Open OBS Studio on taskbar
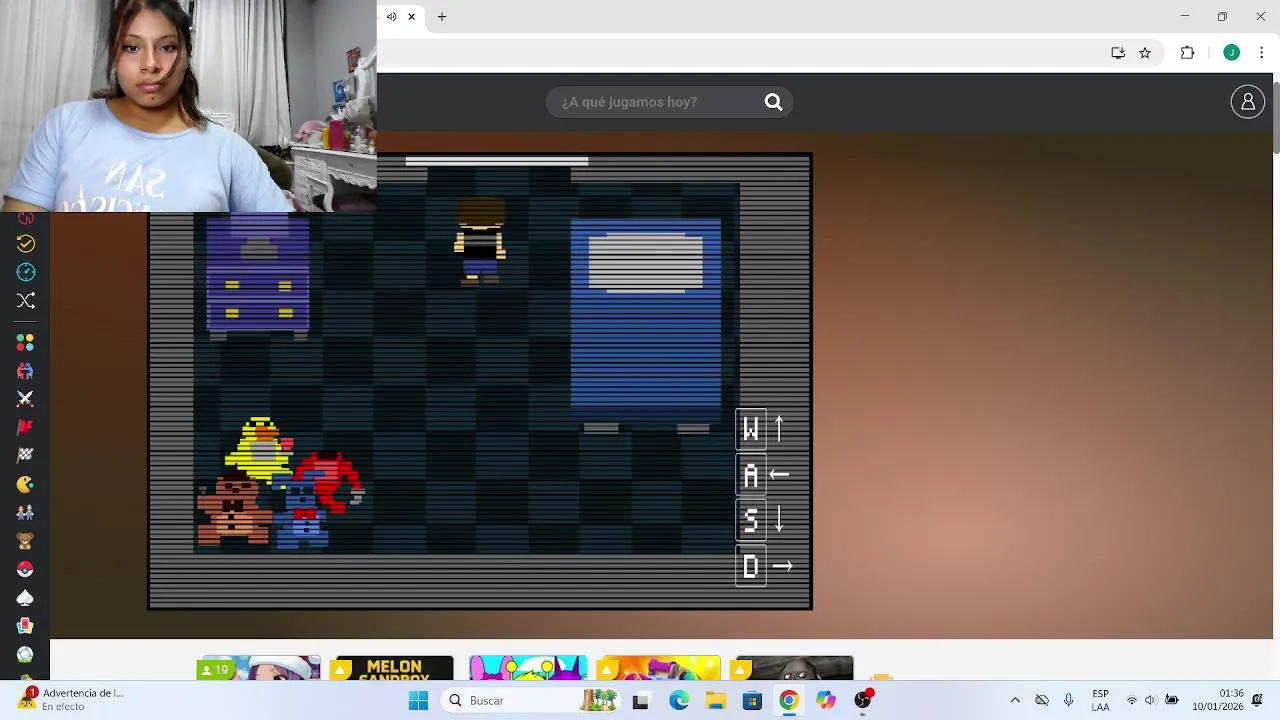 click(x=863, y=700)
